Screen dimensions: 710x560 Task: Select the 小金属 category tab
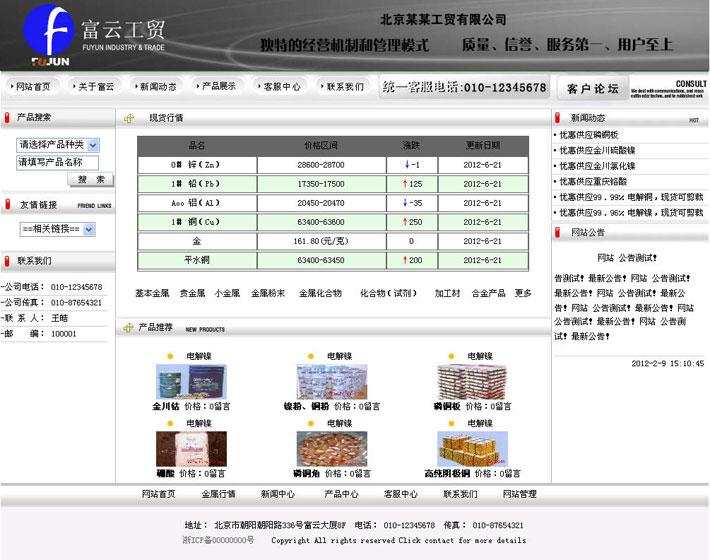coord(227,293)
